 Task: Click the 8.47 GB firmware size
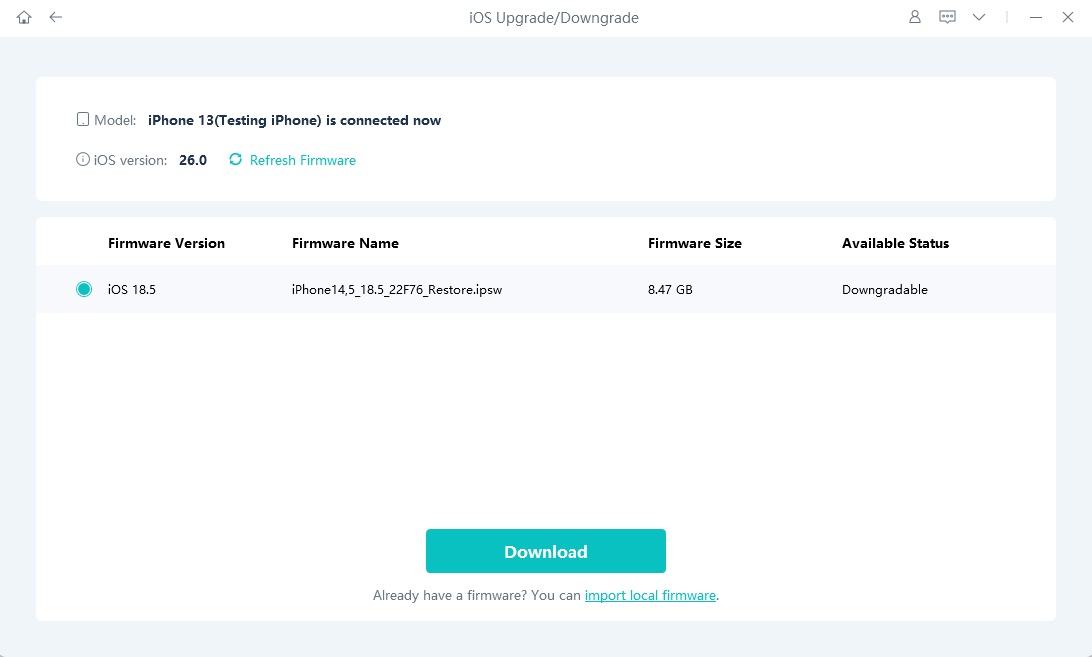[670, 290]
